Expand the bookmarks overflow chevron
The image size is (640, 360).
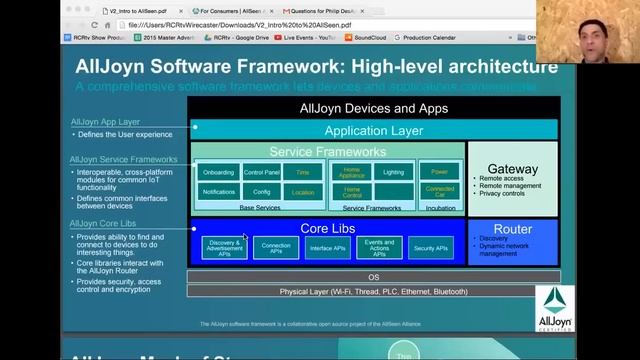(x=510, y=38)
